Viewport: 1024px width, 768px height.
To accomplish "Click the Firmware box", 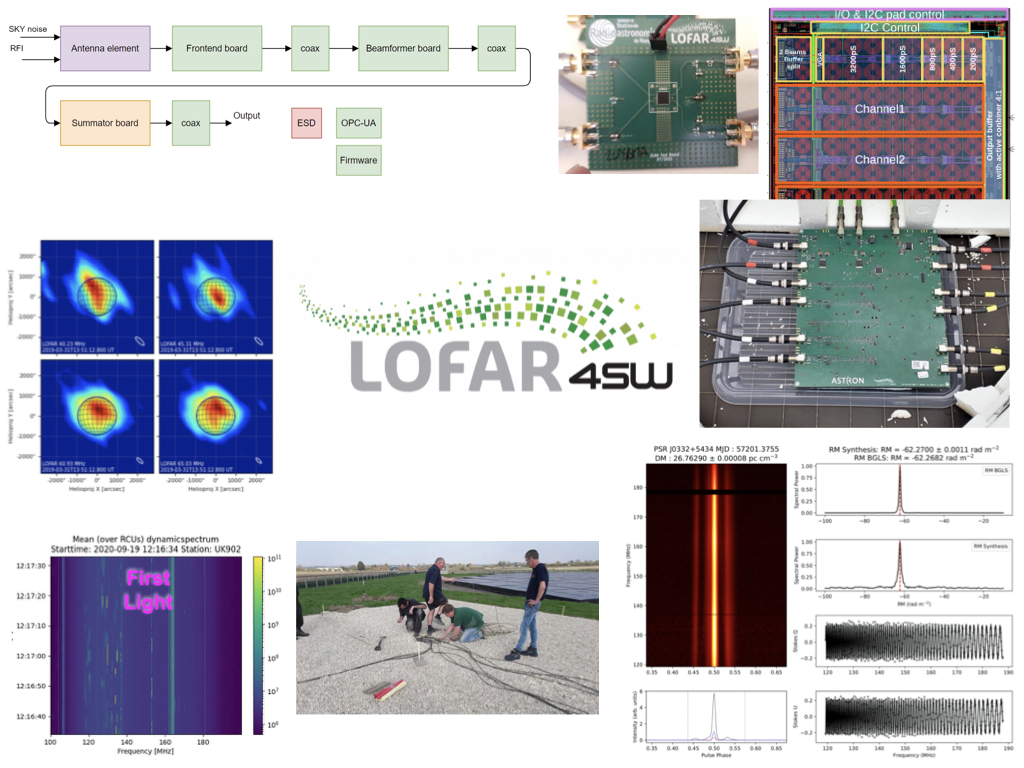I will click(359, 160).
